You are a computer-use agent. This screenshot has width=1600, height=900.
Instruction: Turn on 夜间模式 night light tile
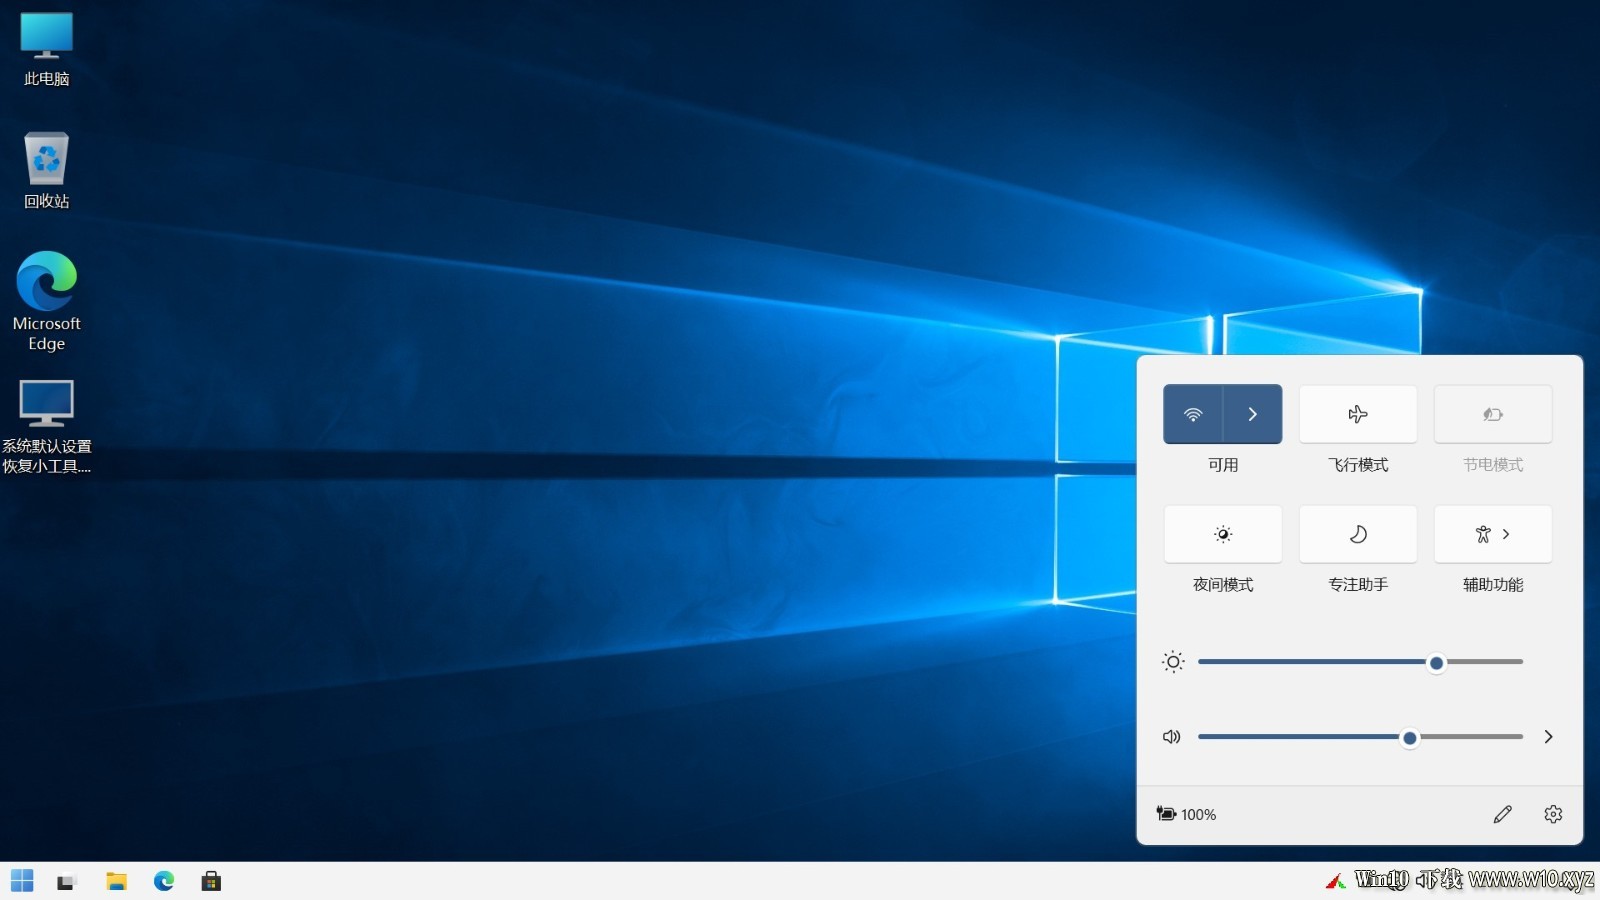[1223, 534]
